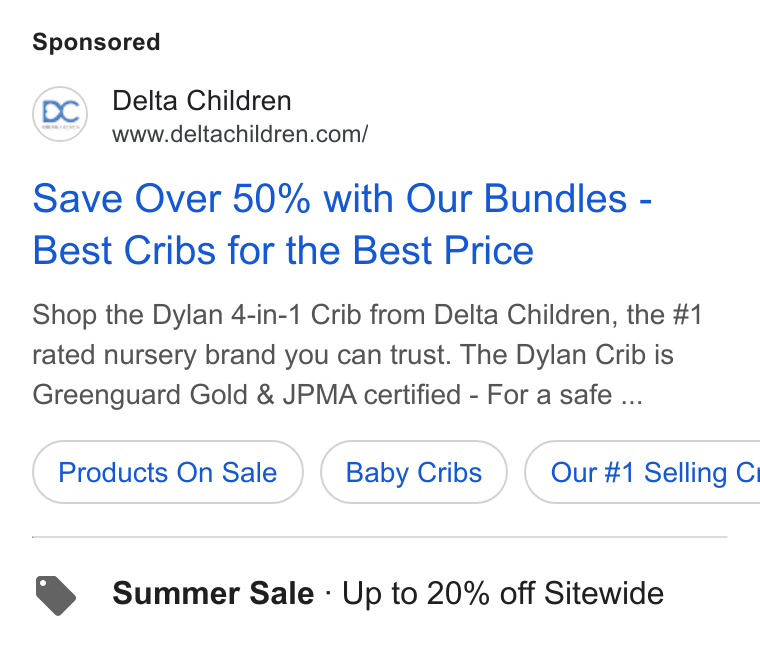Click the 50% text in the headline

pyautogui.click(x=271, y=198)
